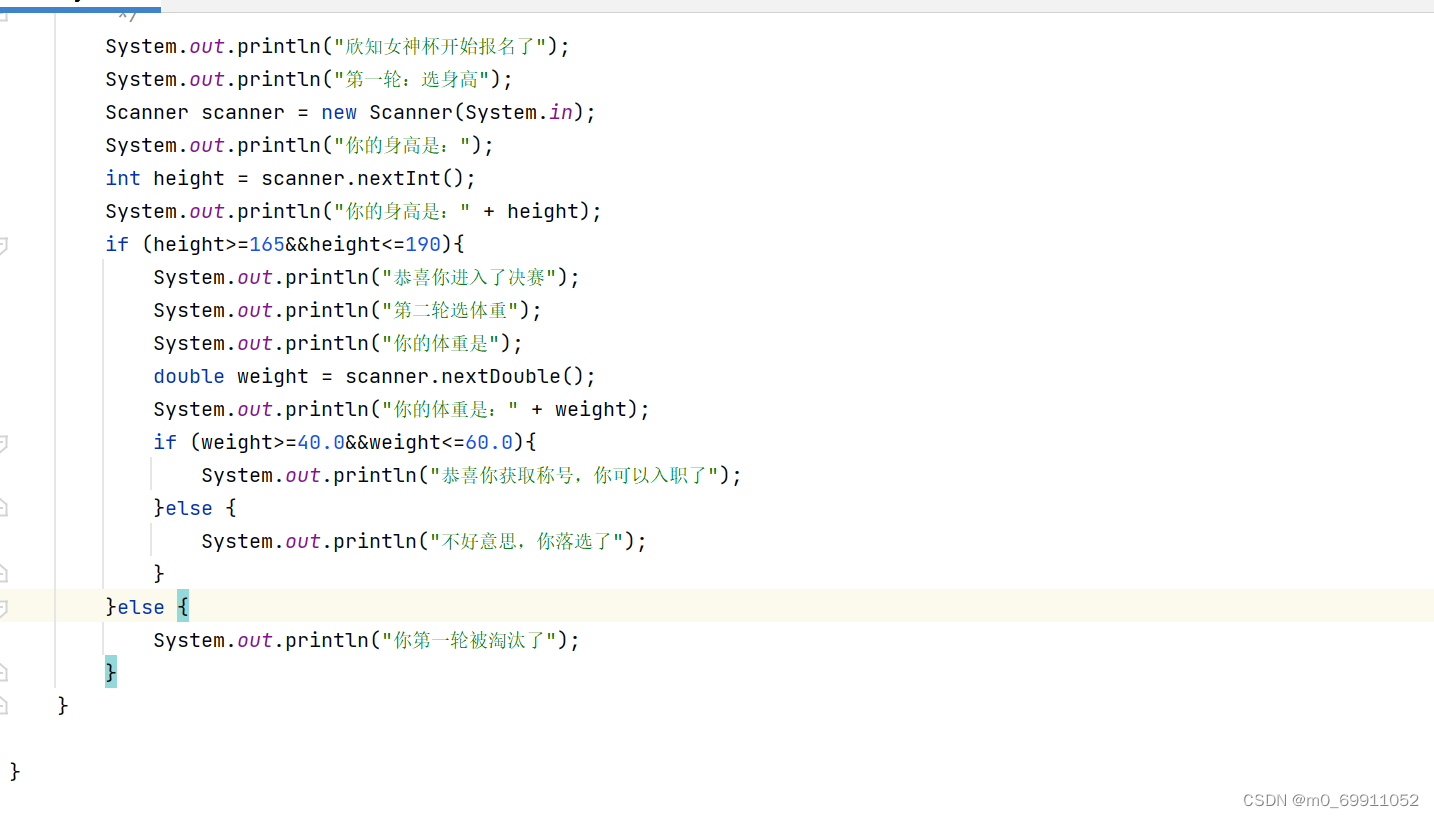Click the number 165 in the condition
The width and height of the screenshot is (1434, 818).
(267, 244)
